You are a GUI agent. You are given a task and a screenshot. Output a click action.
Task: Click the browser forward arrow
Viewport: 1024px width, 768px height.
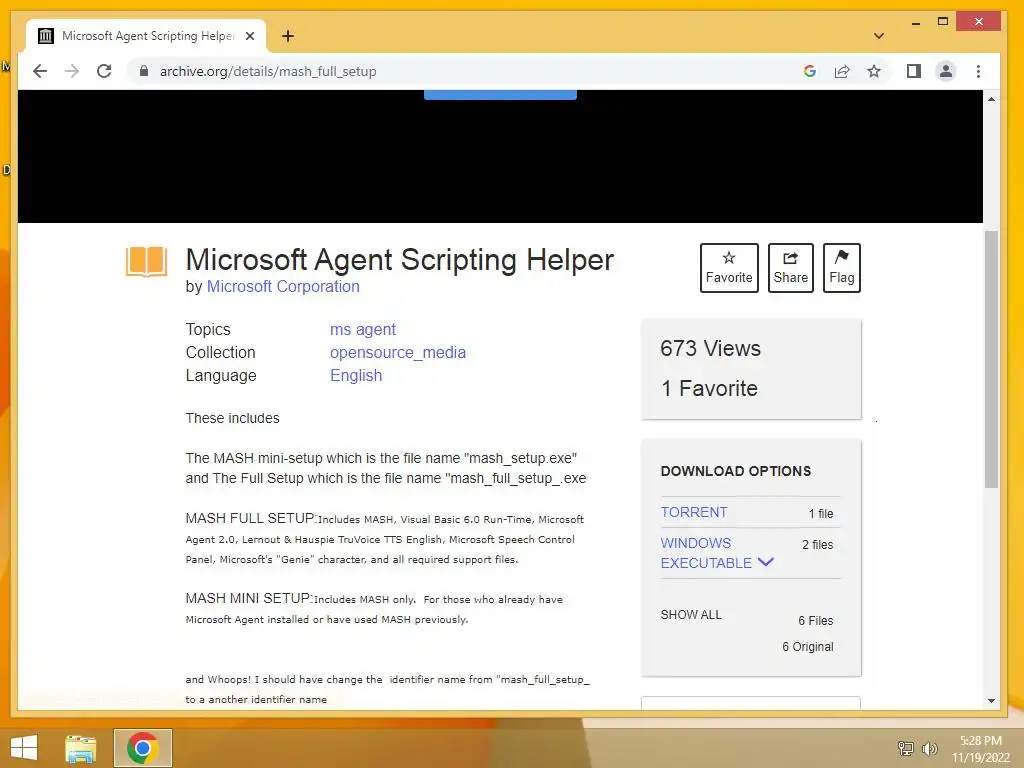tap(72, 71)
